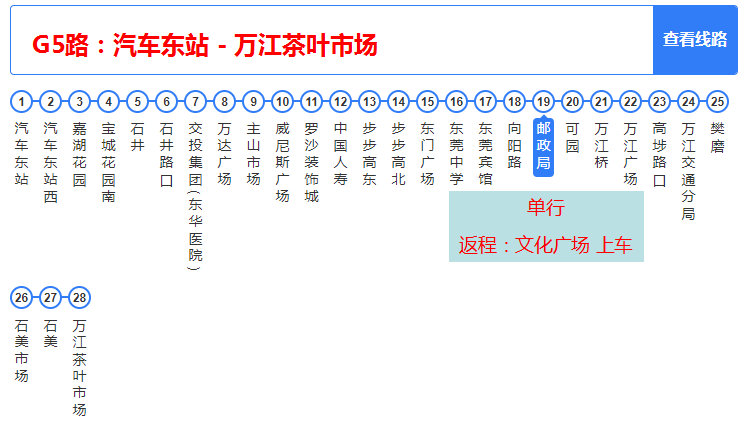746x428 pixels.
Task: Select stop circle number 2
Action: [x=50, y=102]
